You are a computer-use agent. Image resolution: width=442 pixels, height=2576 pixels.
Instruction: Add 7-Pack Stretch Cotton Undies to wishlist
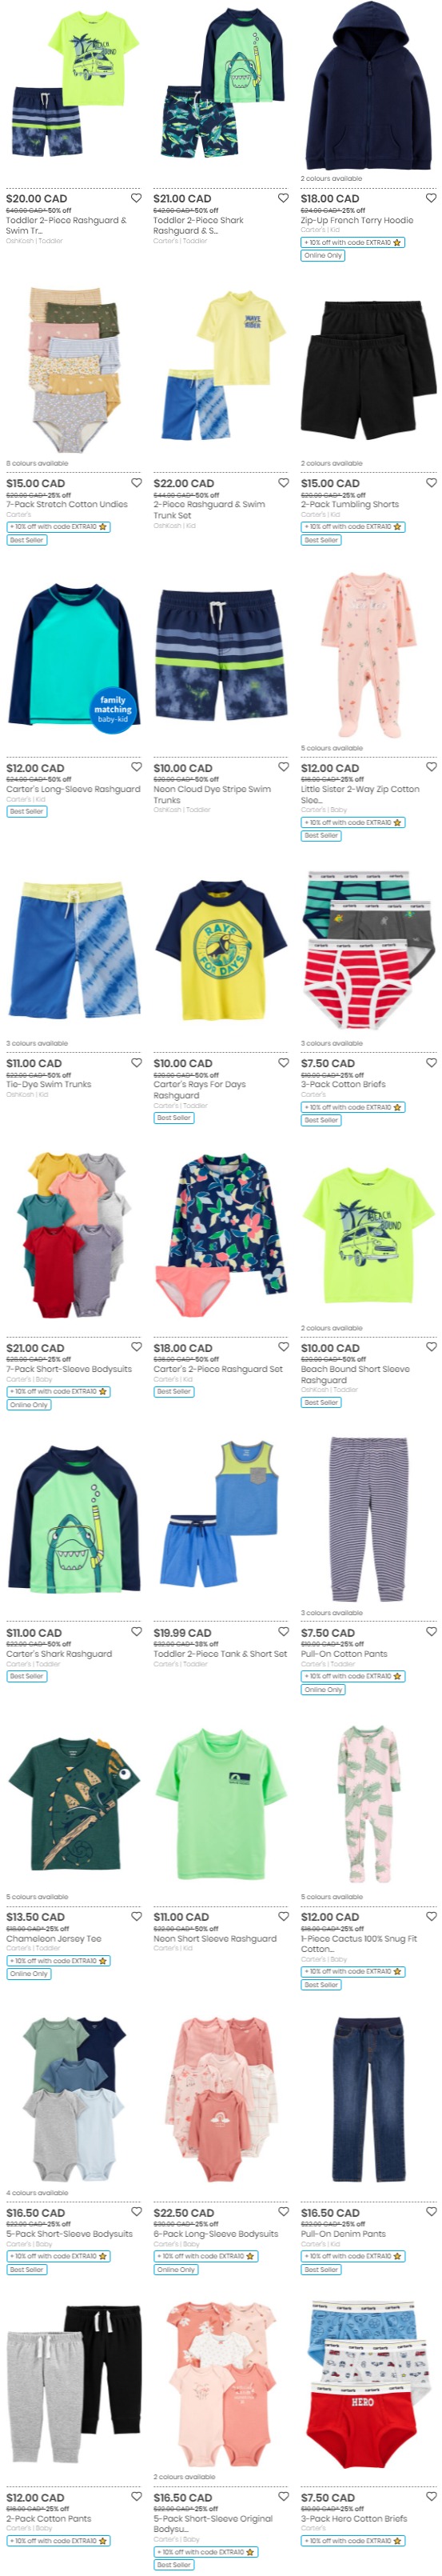coord(136,483)
